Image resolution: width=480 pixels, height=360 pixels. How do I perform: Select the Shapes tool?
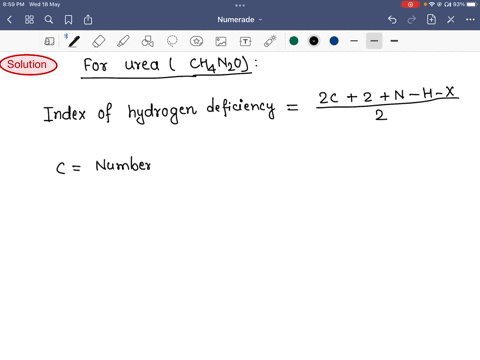148,41
